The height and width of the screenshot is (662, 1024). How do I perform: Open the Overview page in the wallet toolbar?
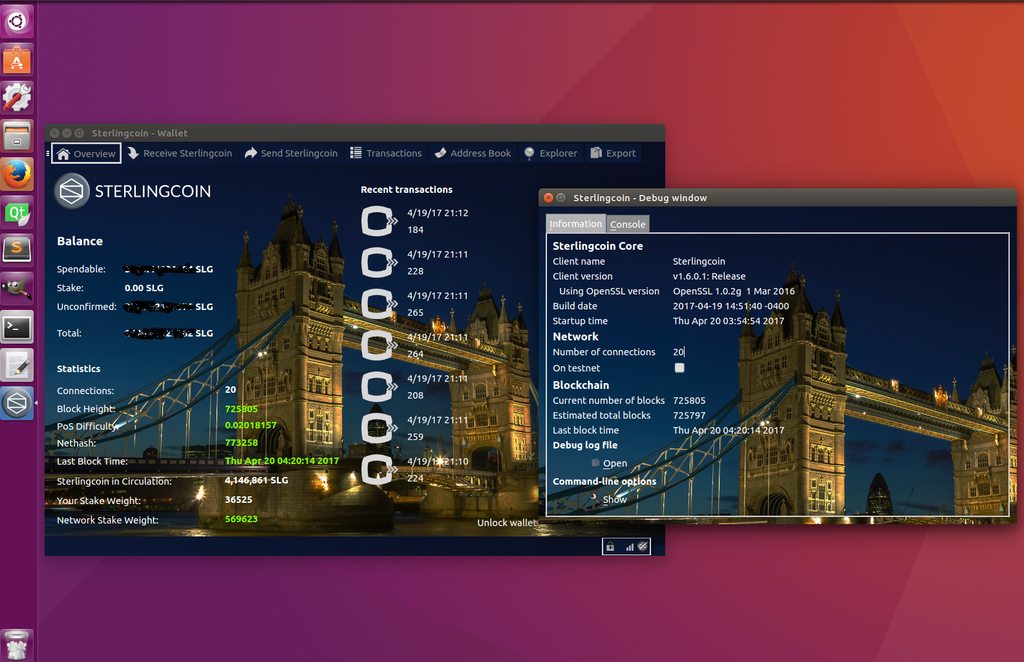[86, 153]
